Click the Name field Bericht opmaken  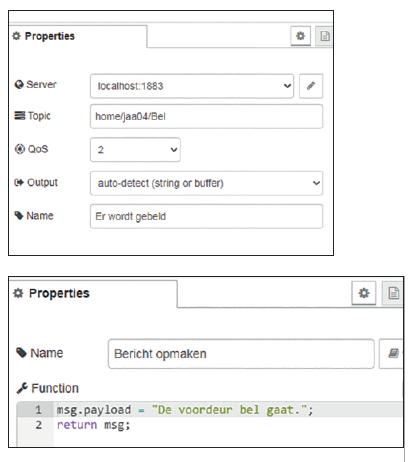point(241,354)
